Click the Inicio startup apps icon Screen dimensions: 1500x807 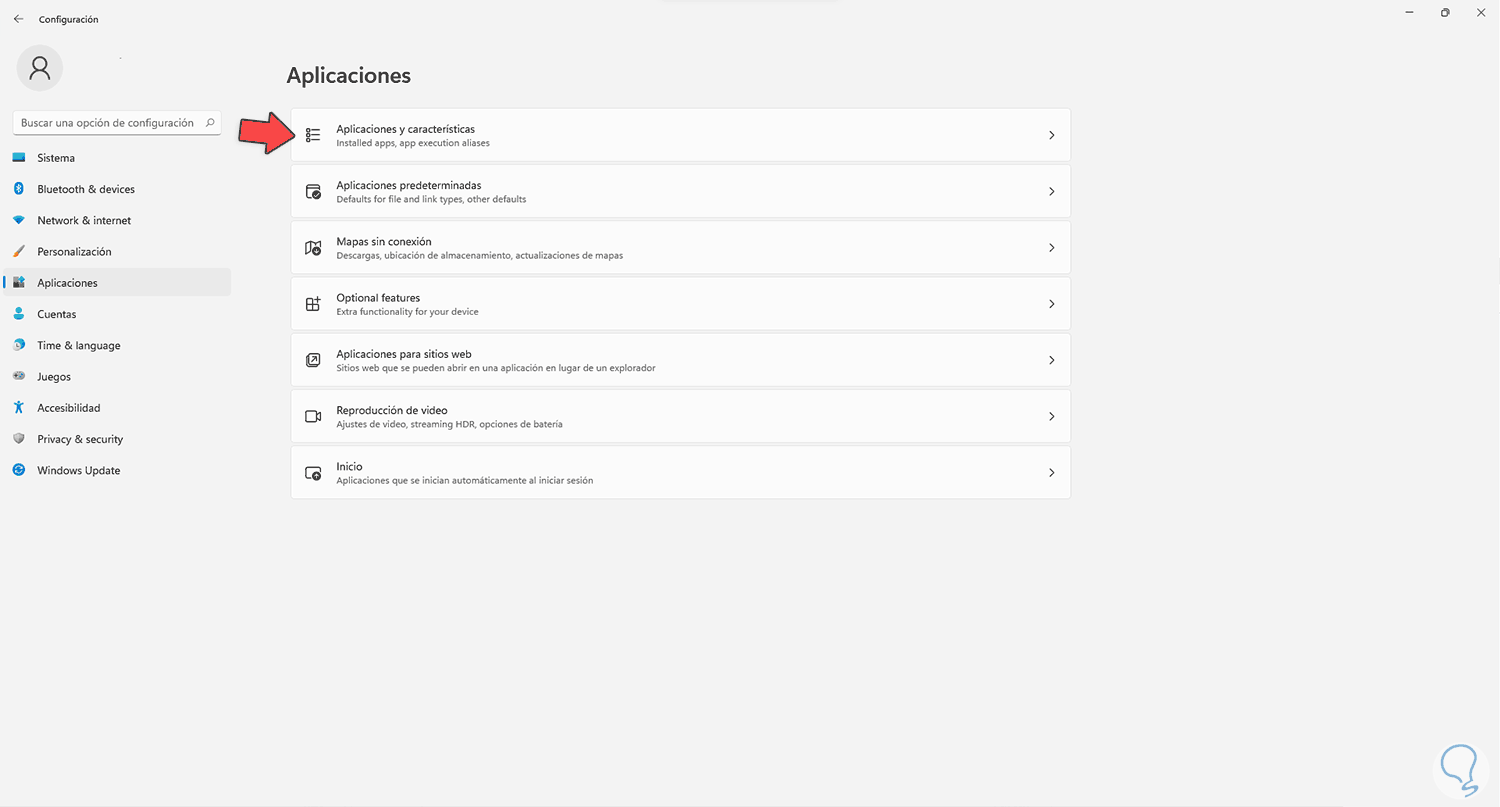[313, 473]
